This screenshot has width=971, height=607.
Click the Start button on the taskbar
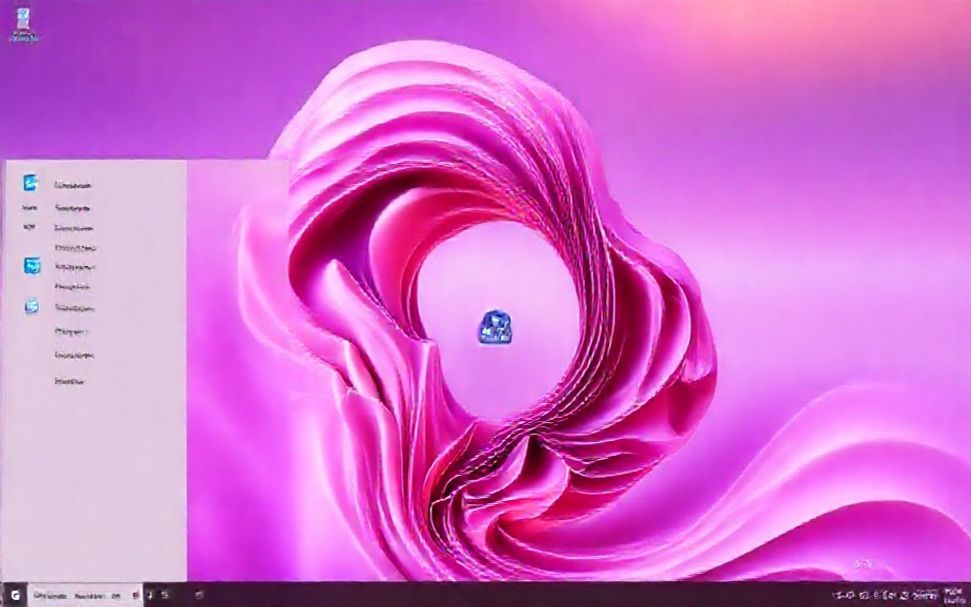coord(13,594)
